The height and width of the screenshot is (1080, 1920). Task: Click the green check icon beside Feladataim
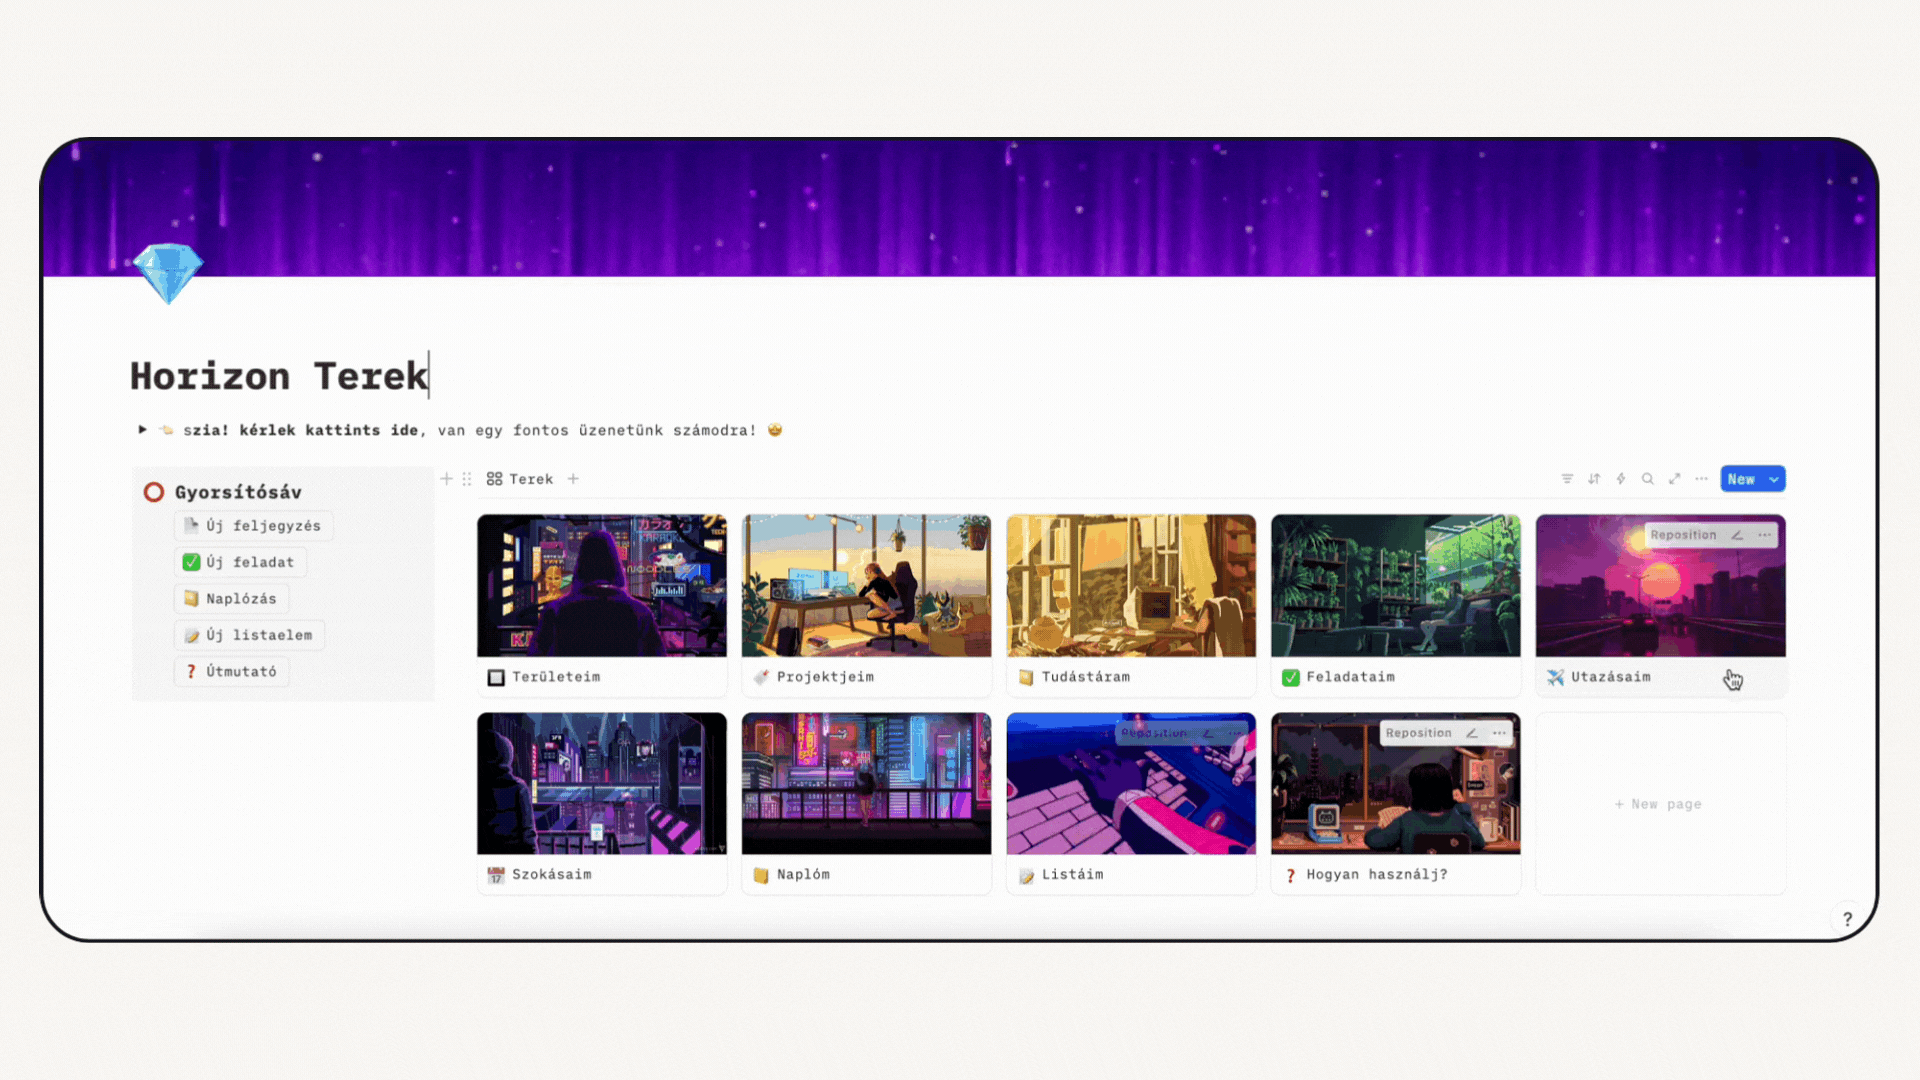tap(1291, 677)
